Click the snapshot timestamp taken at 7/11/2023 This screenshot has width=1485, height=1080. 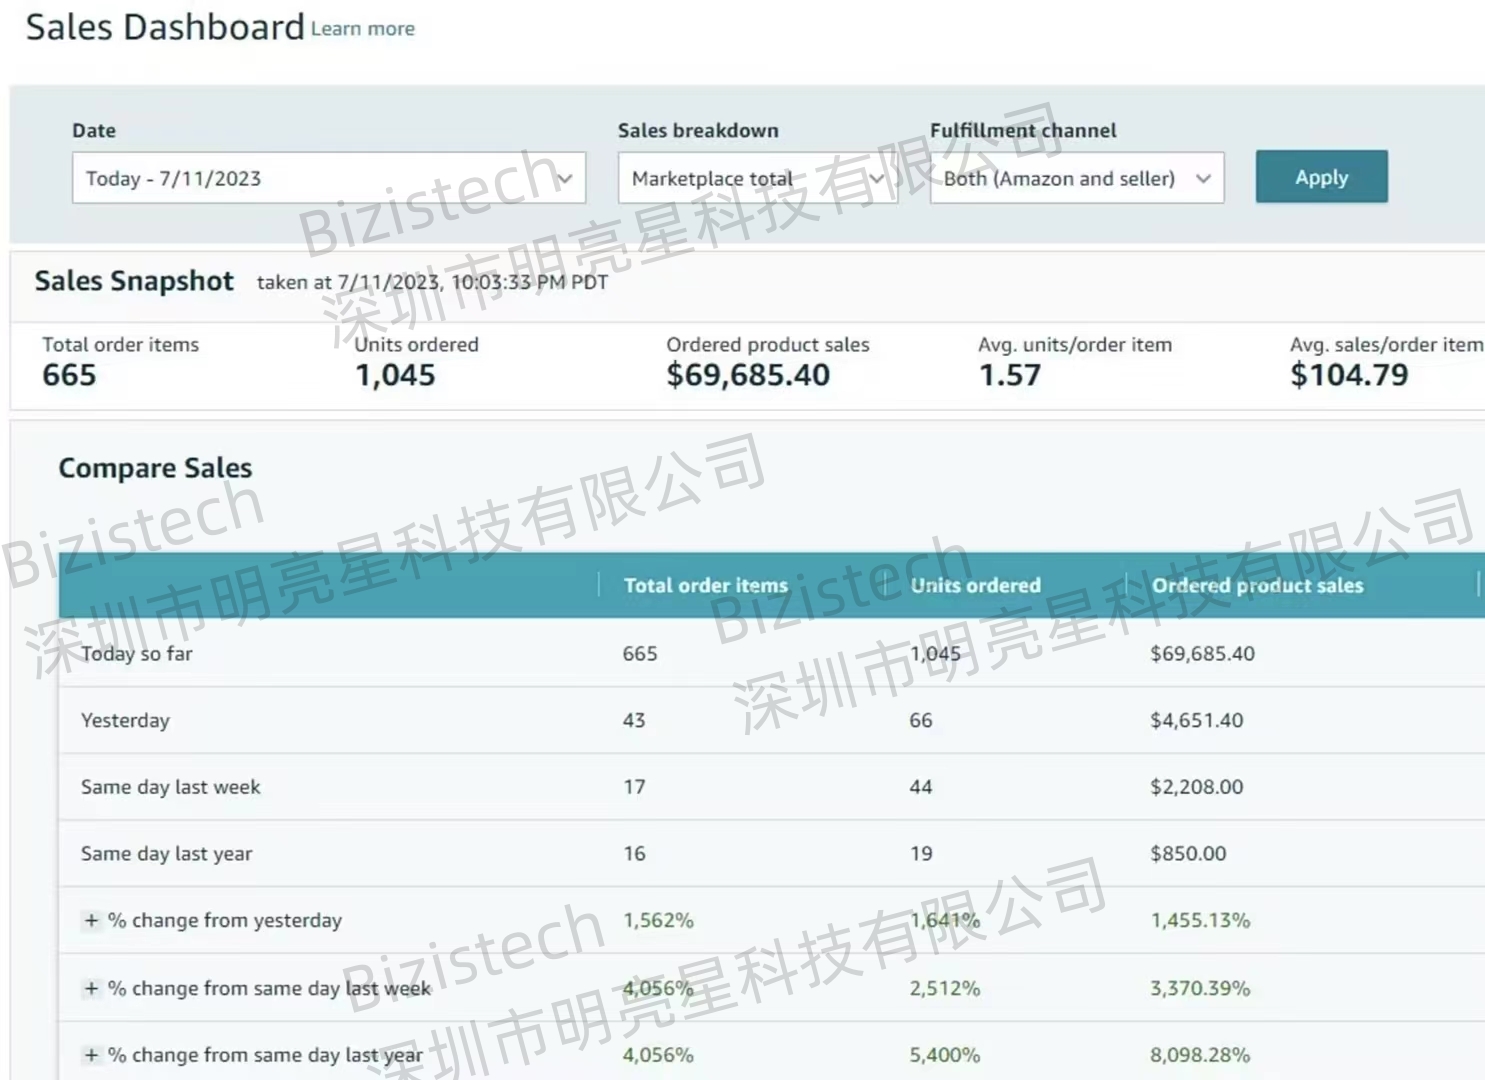click(432, 282)
